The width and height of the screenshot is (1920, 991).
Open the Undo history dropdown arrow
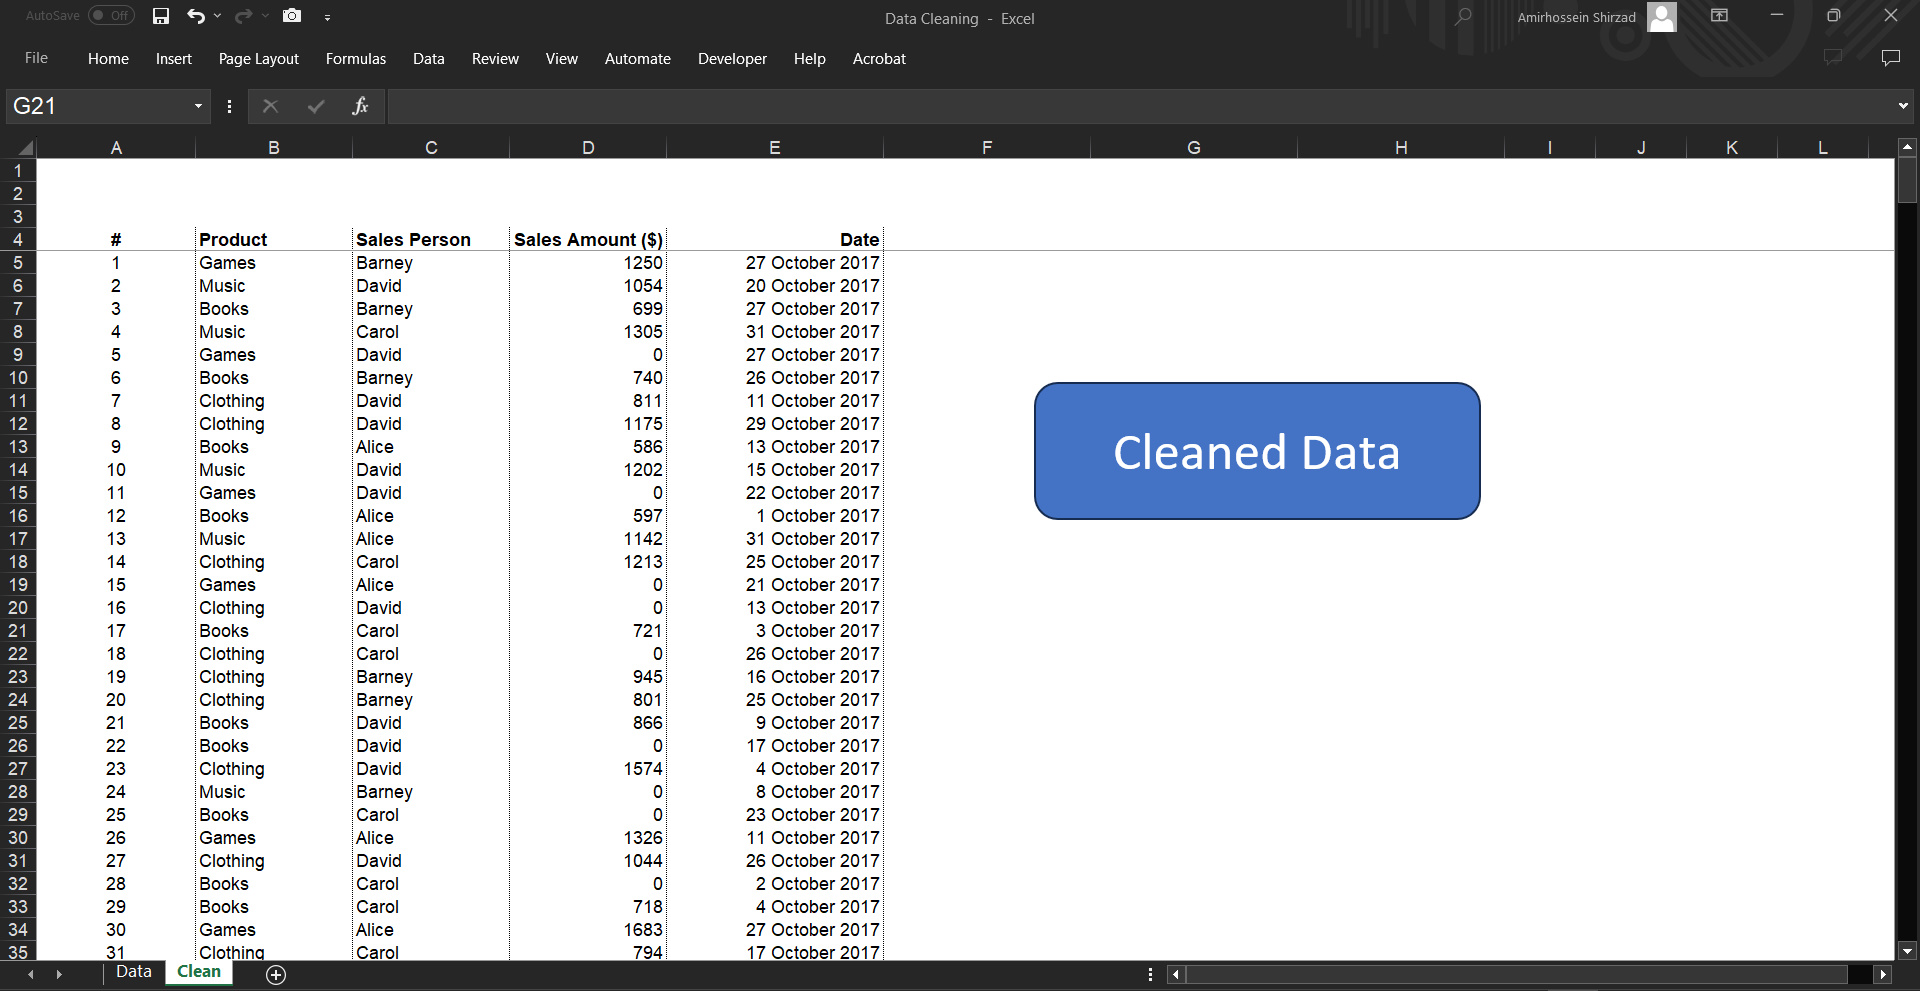(x=217, y=16)
